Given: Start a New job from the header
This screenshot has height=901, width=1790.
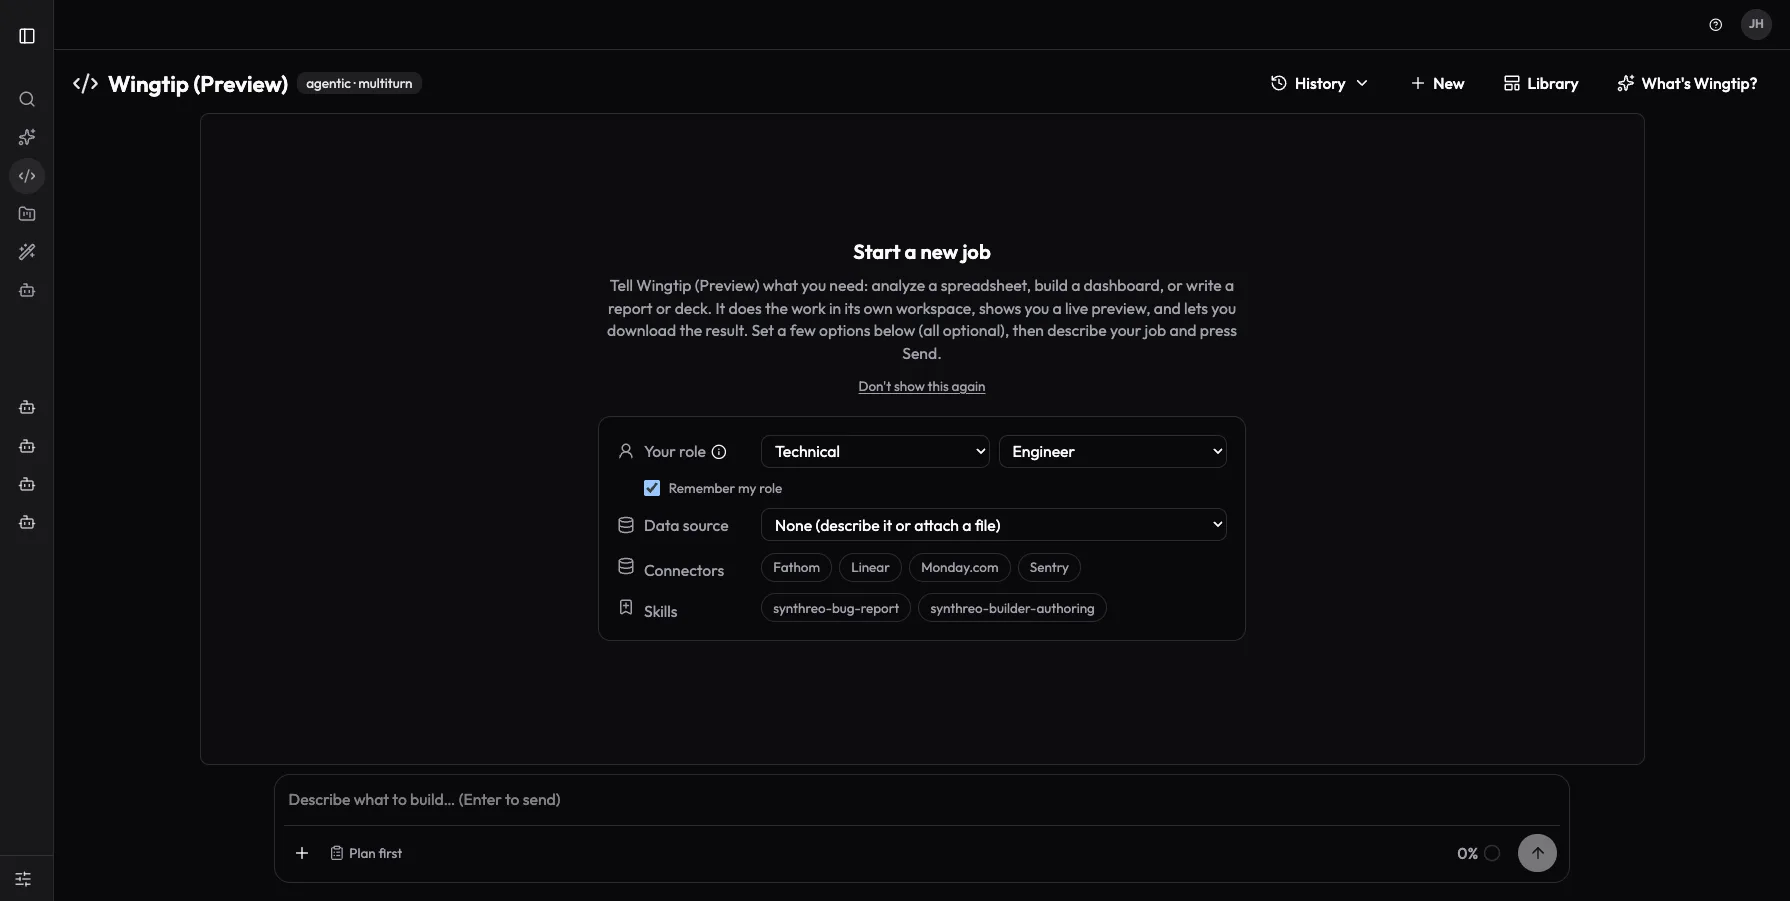Looking at the screenshot, I should 1437,84.
